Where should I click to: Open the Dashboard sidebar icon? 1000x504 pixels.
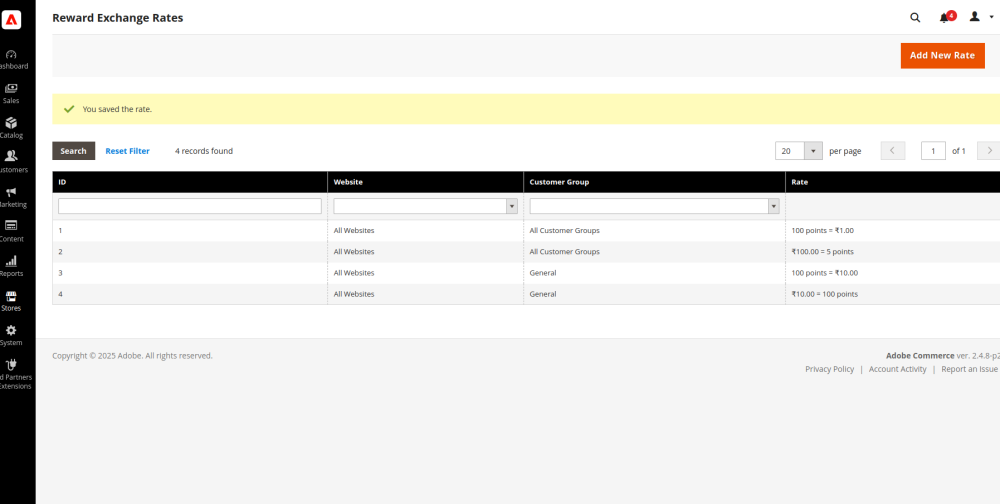pos(11,55)
